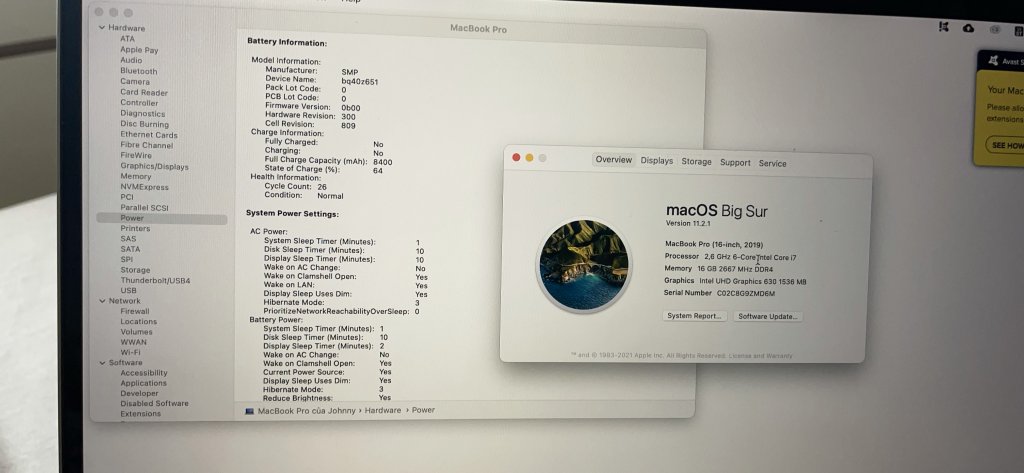This screenshot has width=1024, height=473.
Task: Select Memory in the sidebar list
Action: click(135, 176)
